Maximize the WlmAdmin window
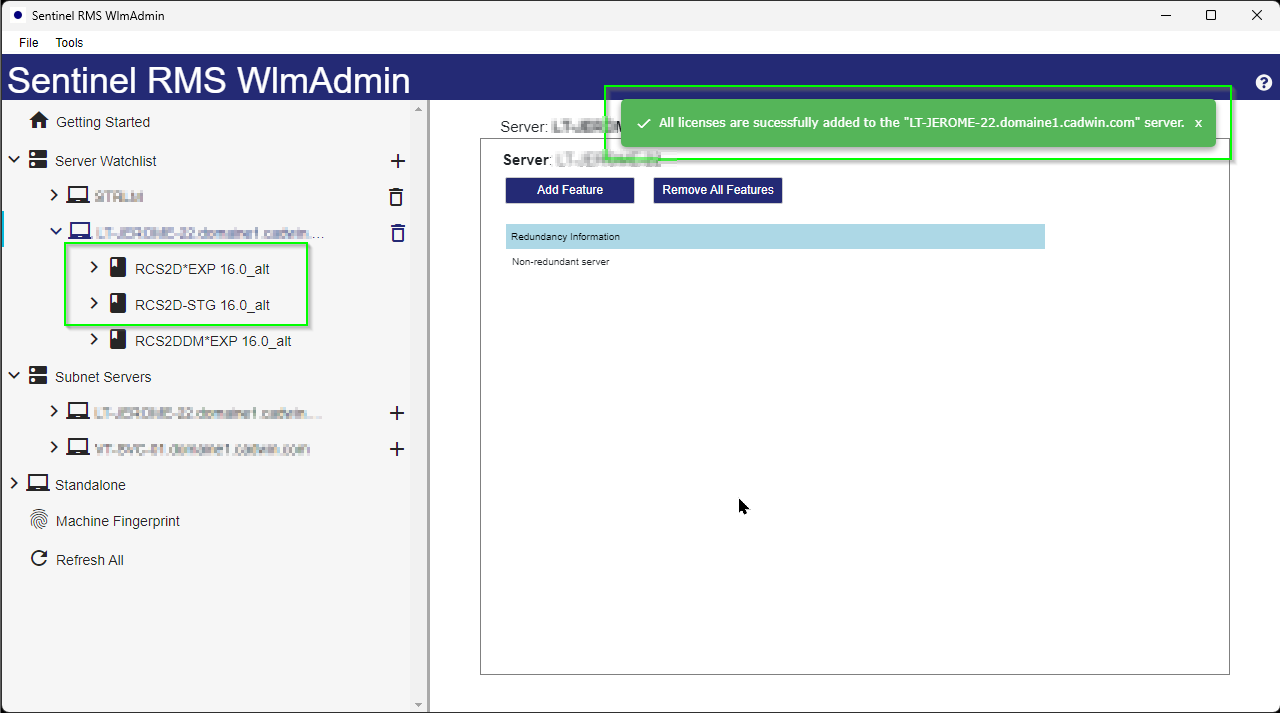 pyautogui.click(x=1211, y=15)
